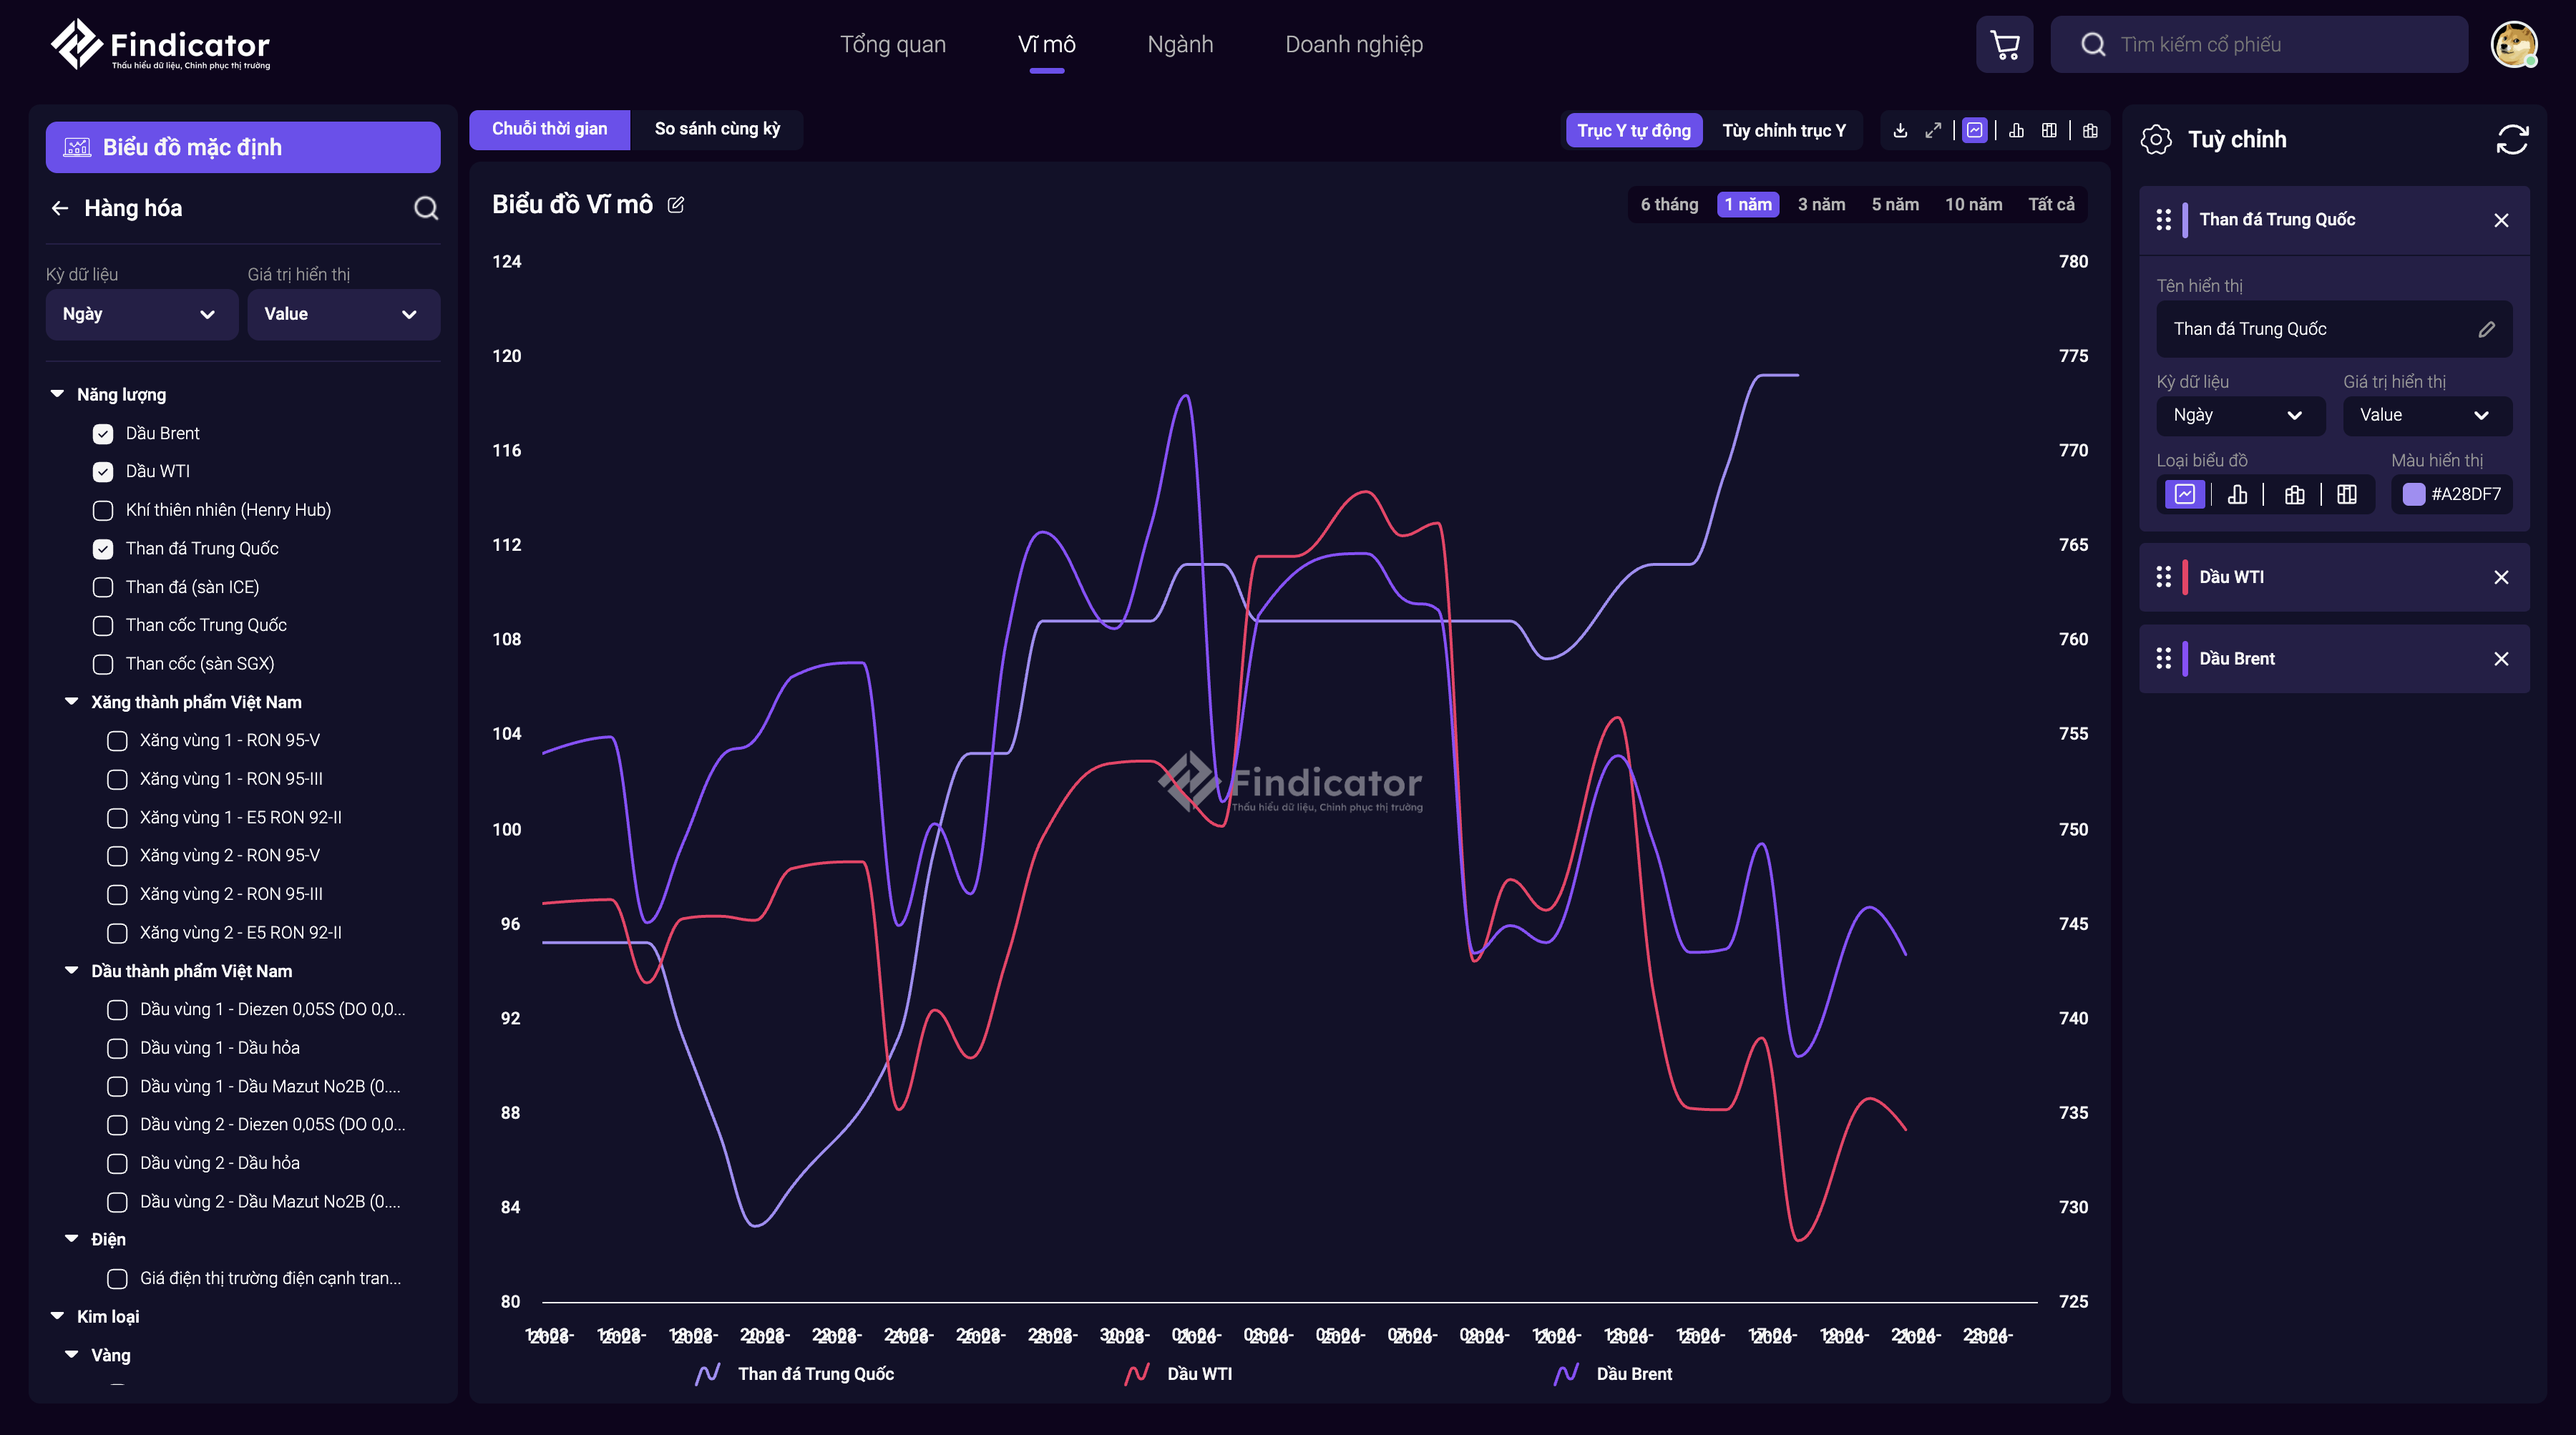
Task: Collapse the Xăng thành phẩm Việt Nam group
Action: pos(71,702)
